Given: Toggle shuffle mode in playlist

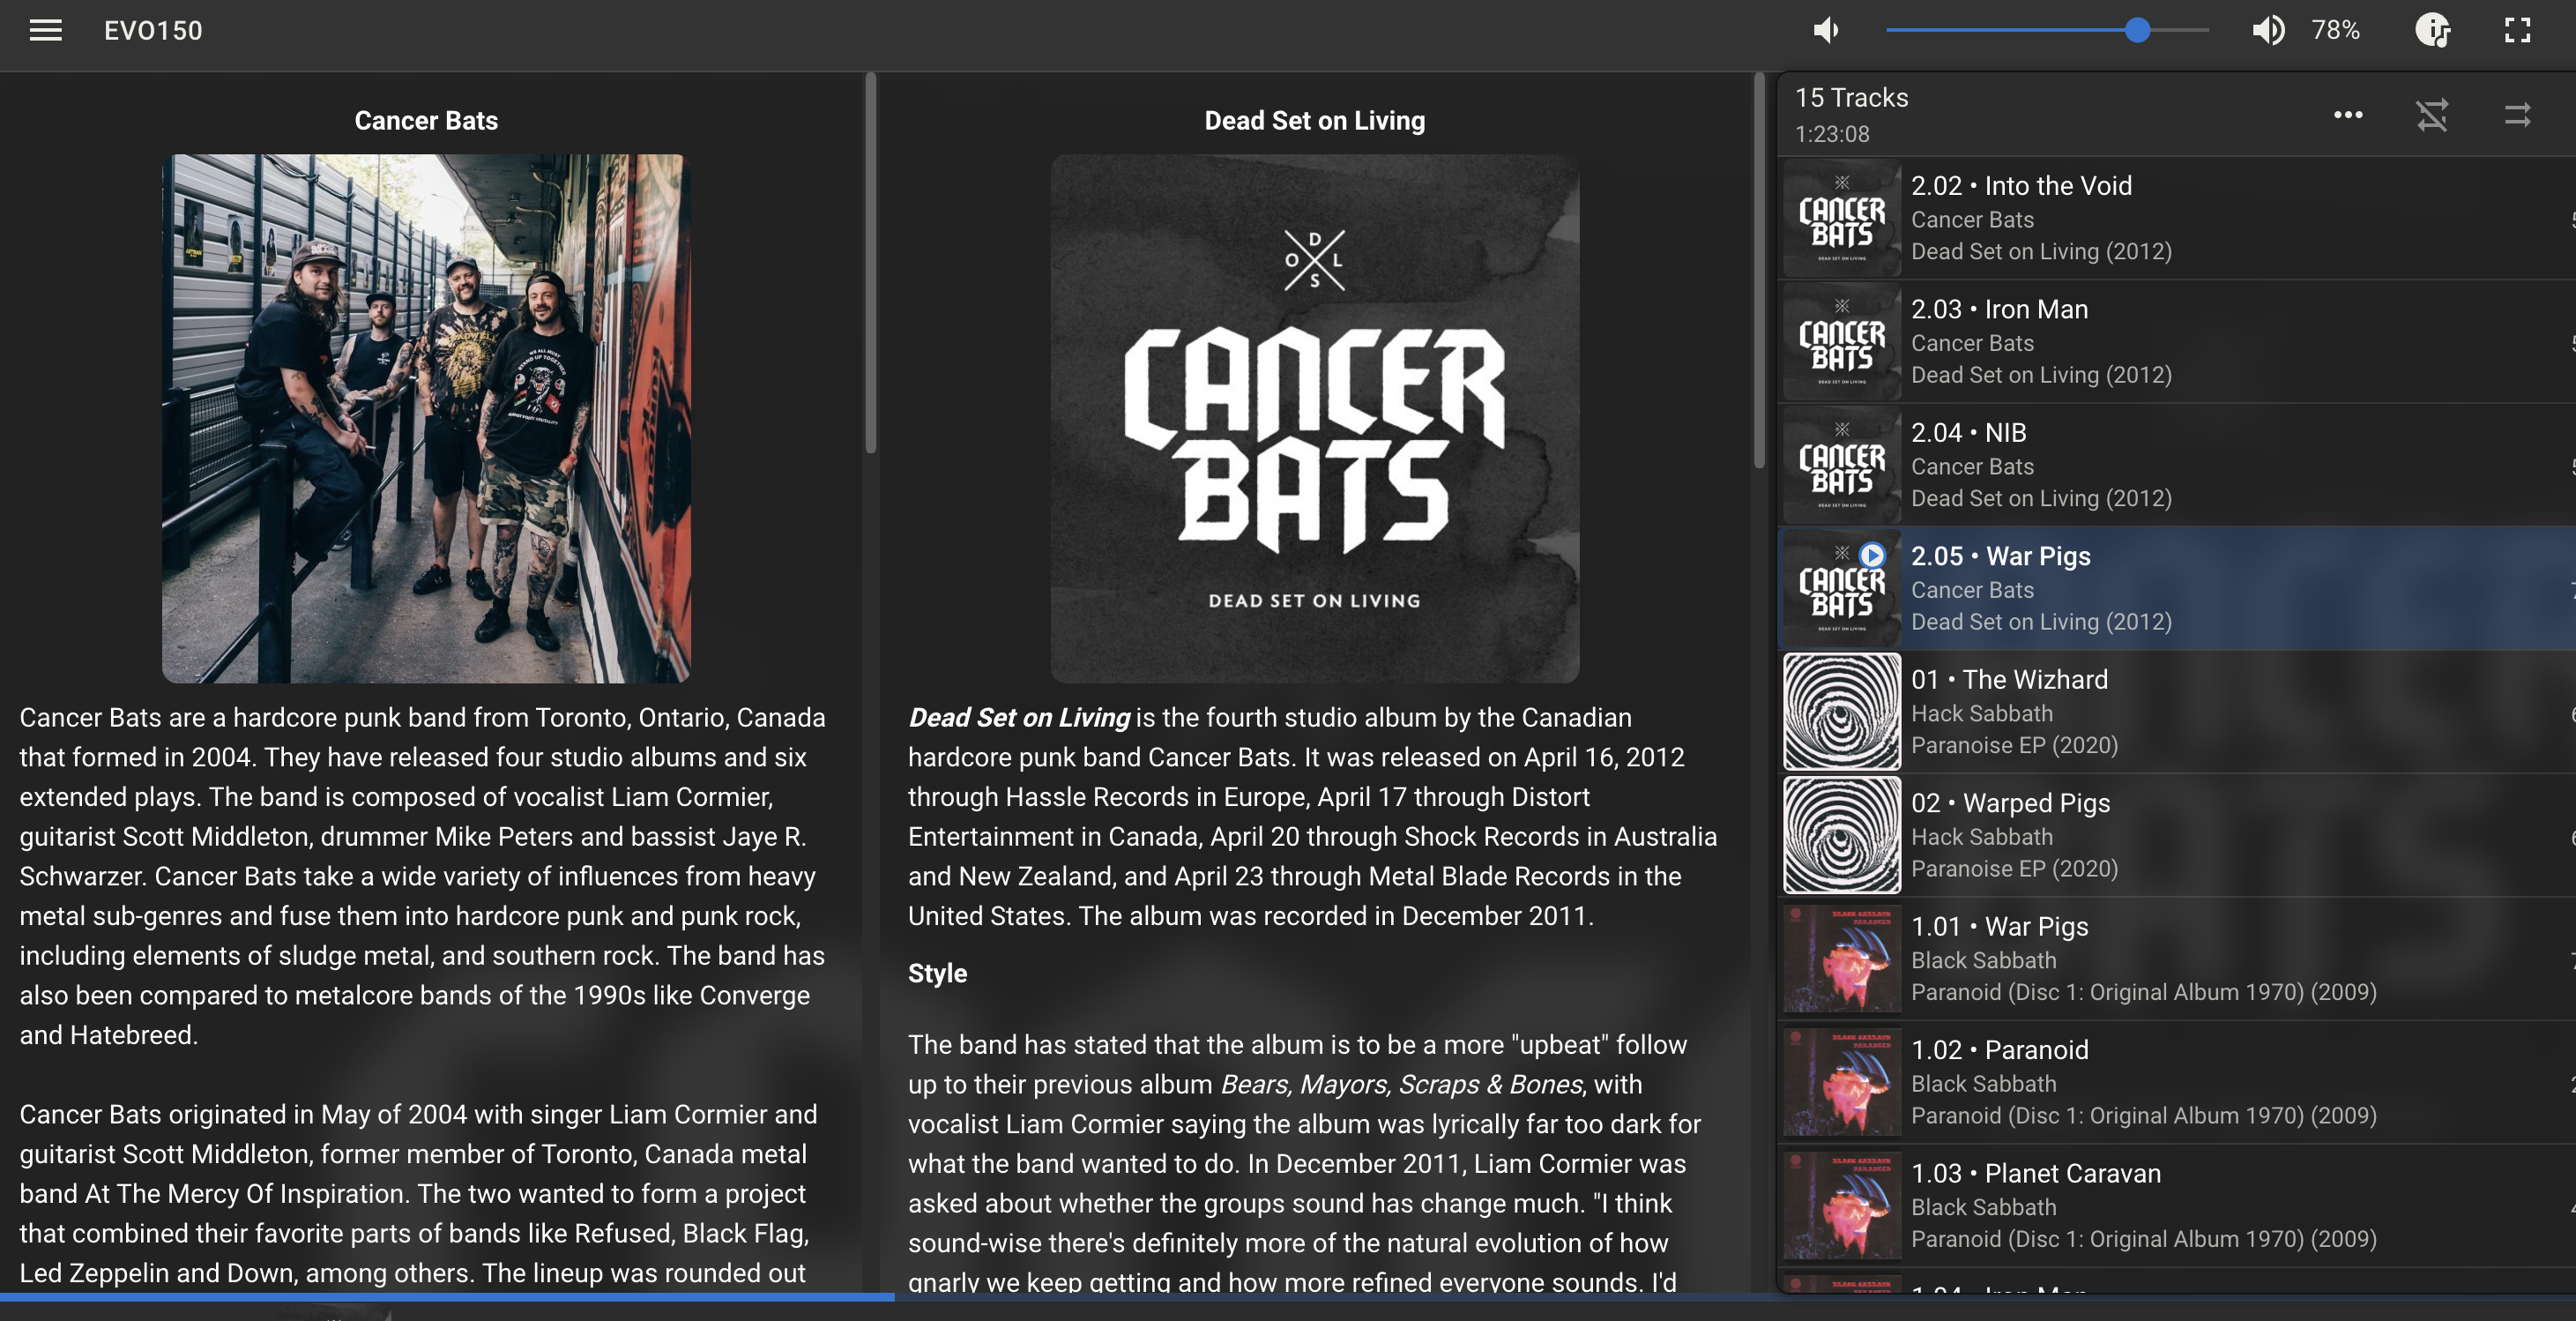Looking at the screenshot, I should pyautogui.click(x=2432, y=115).
